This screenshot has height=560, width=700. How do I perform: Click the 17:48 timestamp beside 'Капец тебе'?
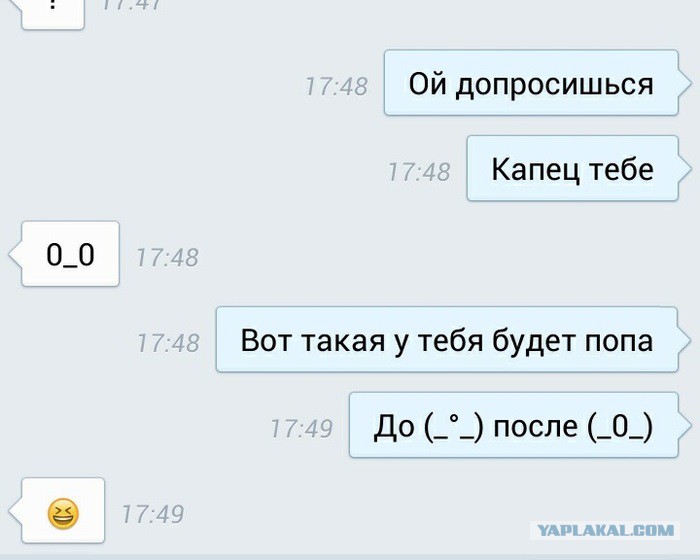tap(419, 172)
